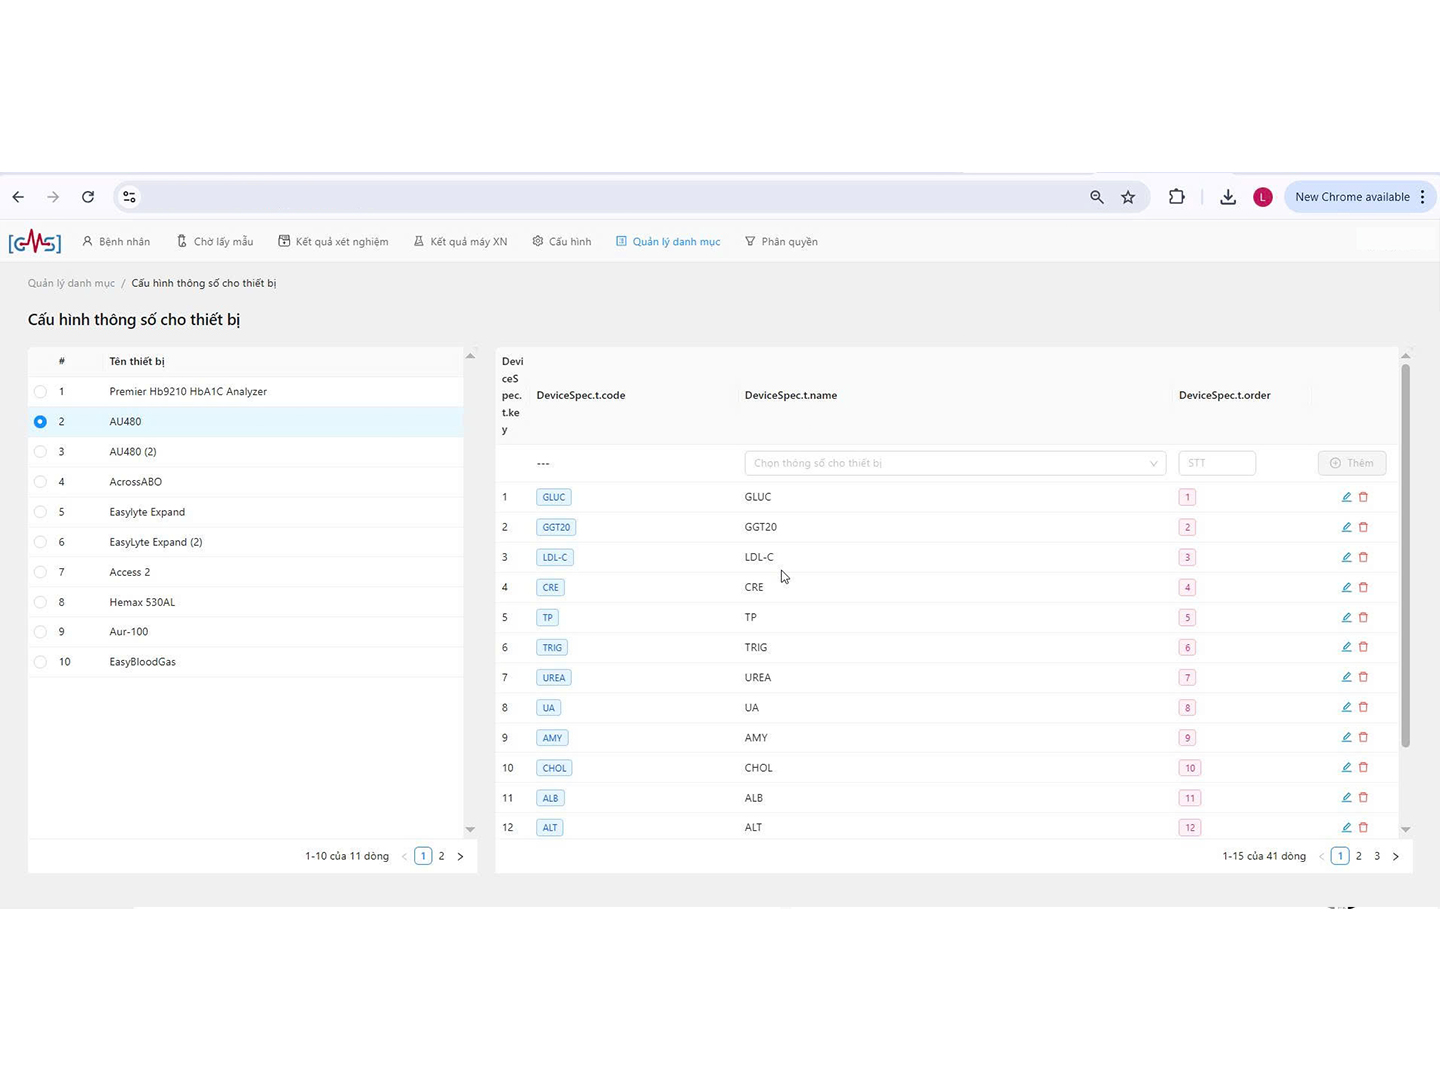Screen dimensions: 1440x1080
Task: Click the edit pencil icon for GLUC row
Action: [x=1346, y=497]
